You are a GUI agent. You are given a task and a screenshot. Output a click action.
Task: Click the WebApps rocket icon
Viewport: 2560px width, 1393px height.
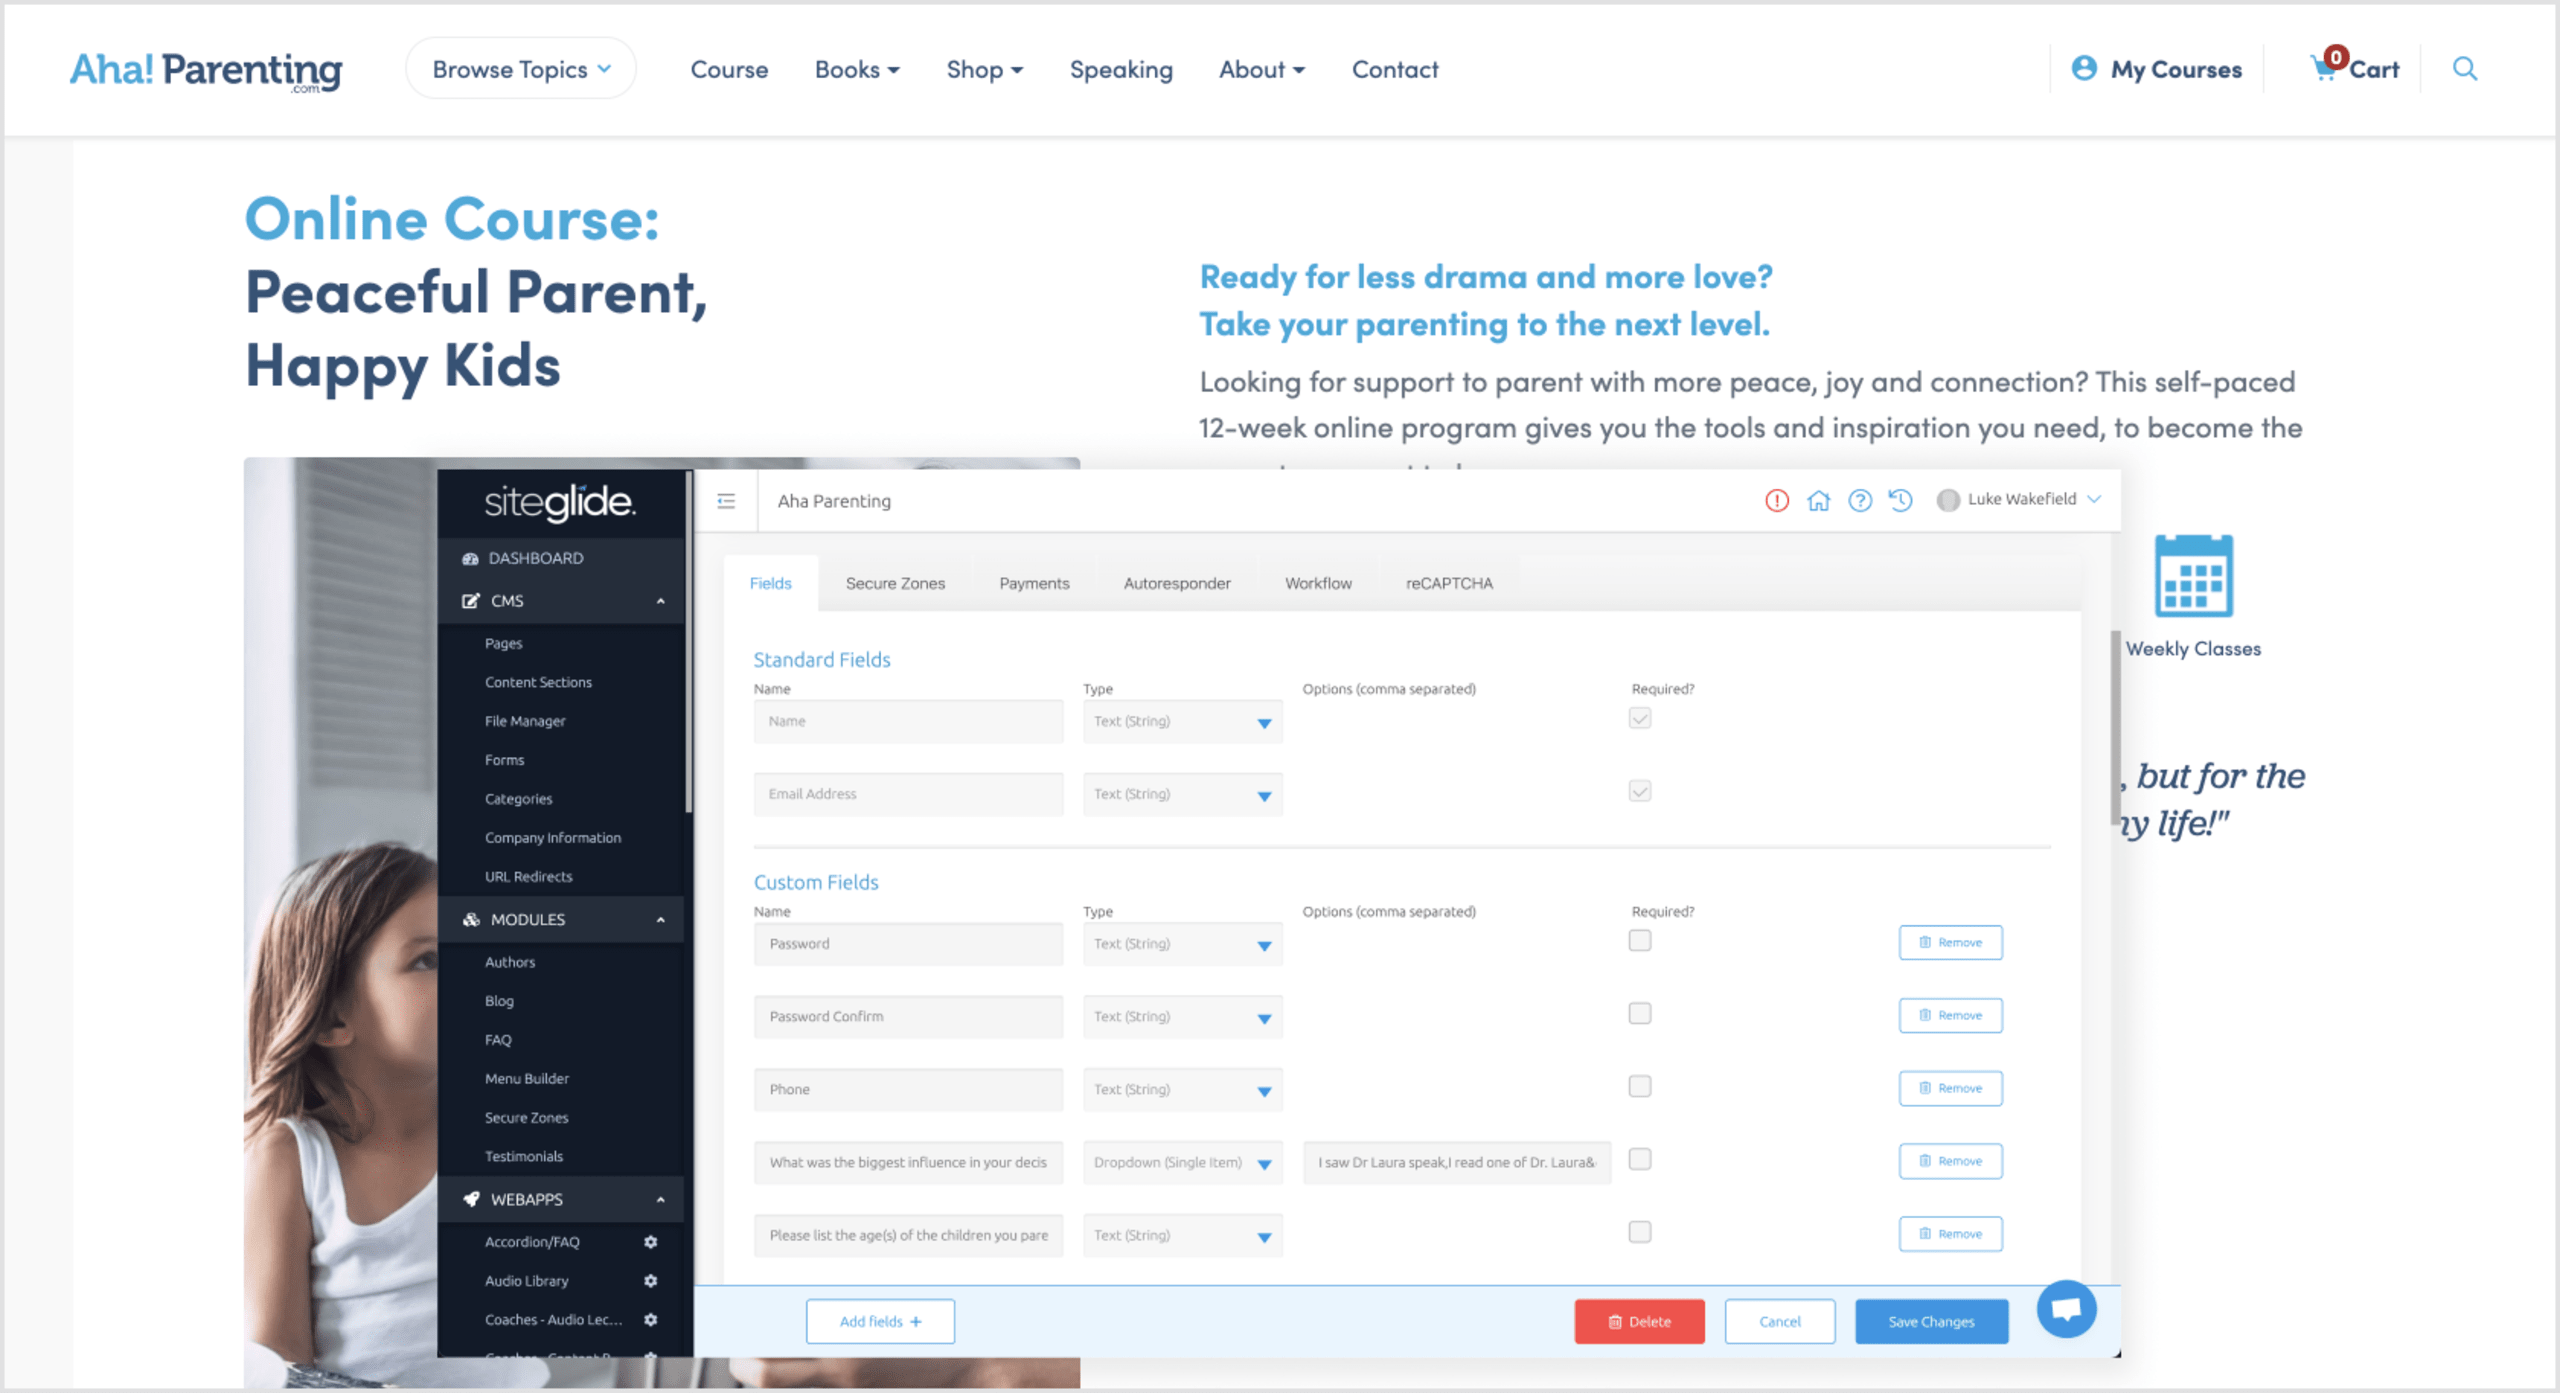(471, 1199)
